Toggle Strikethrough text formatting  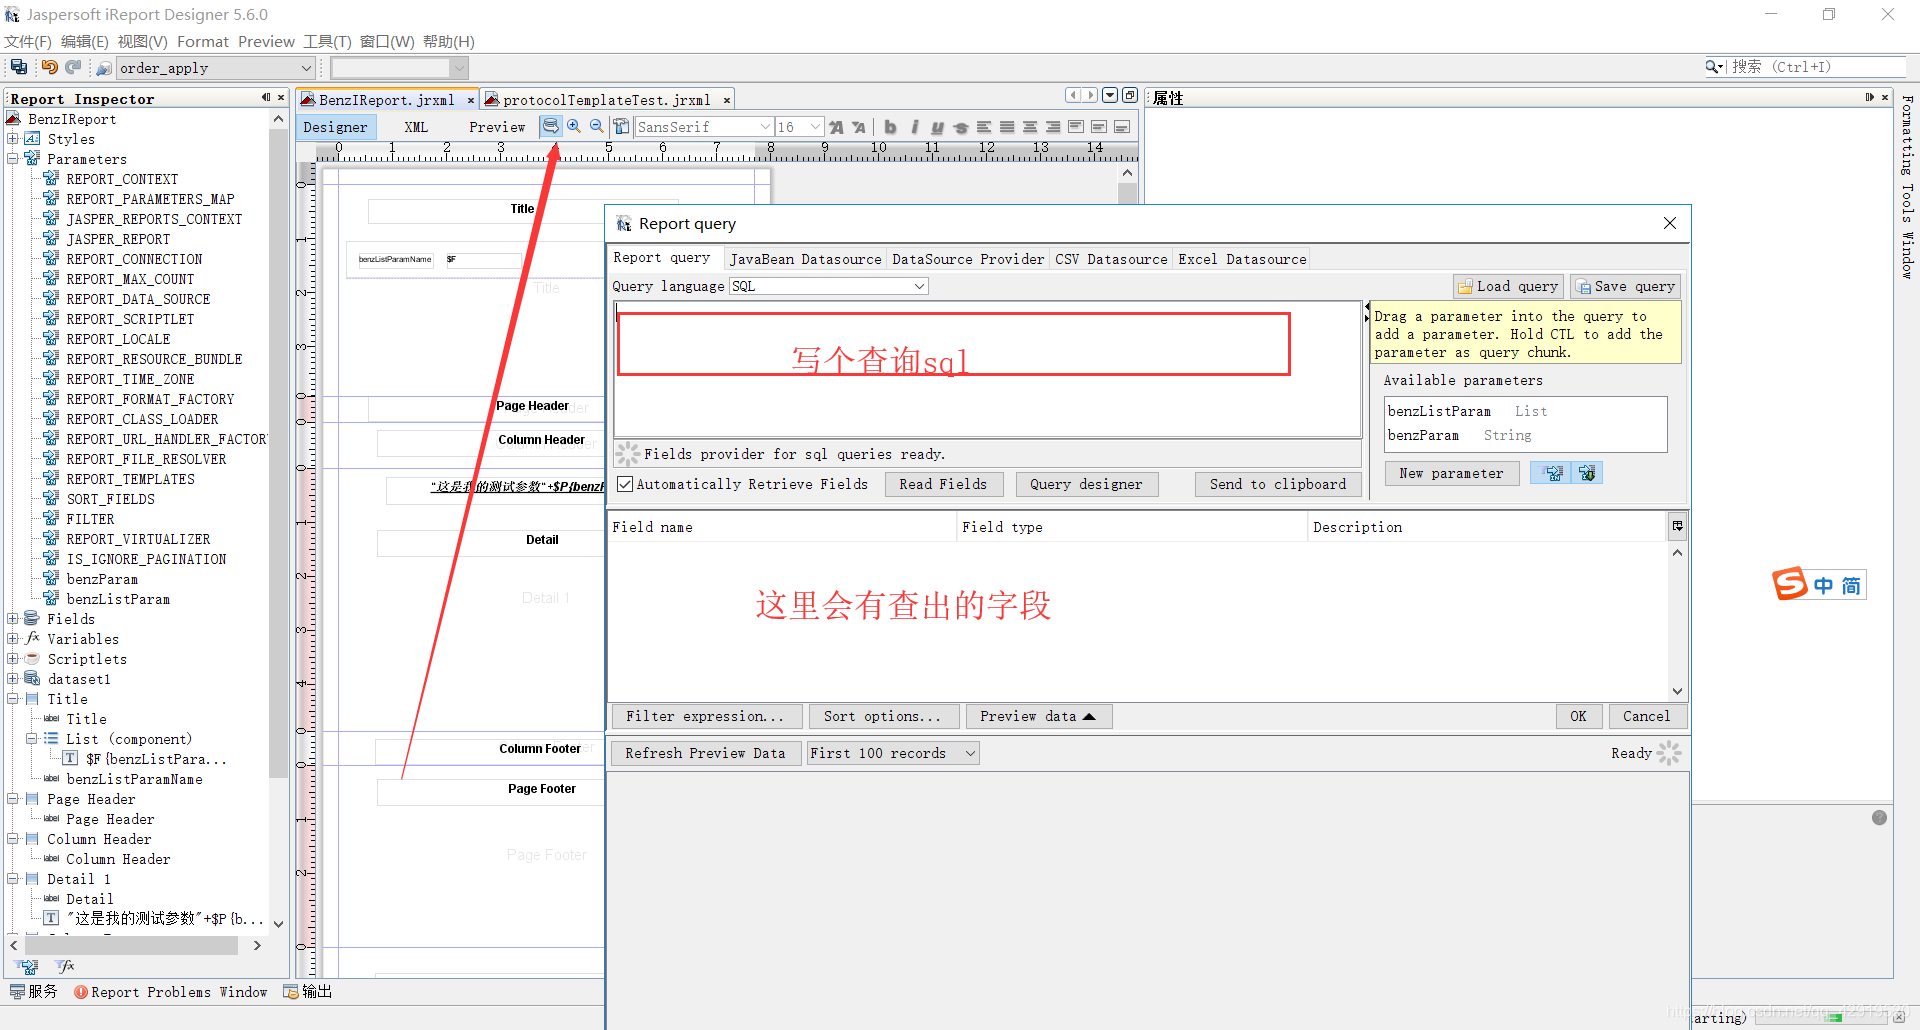pos(960,127)
